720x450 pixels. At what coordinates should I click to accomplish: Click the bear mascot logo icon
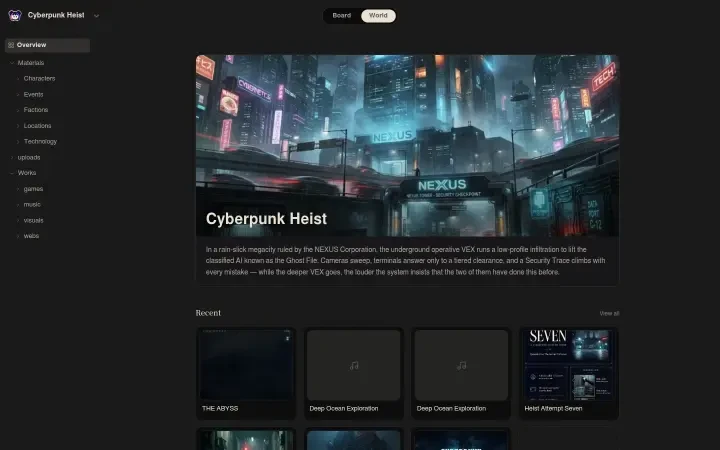pos(15,16)
